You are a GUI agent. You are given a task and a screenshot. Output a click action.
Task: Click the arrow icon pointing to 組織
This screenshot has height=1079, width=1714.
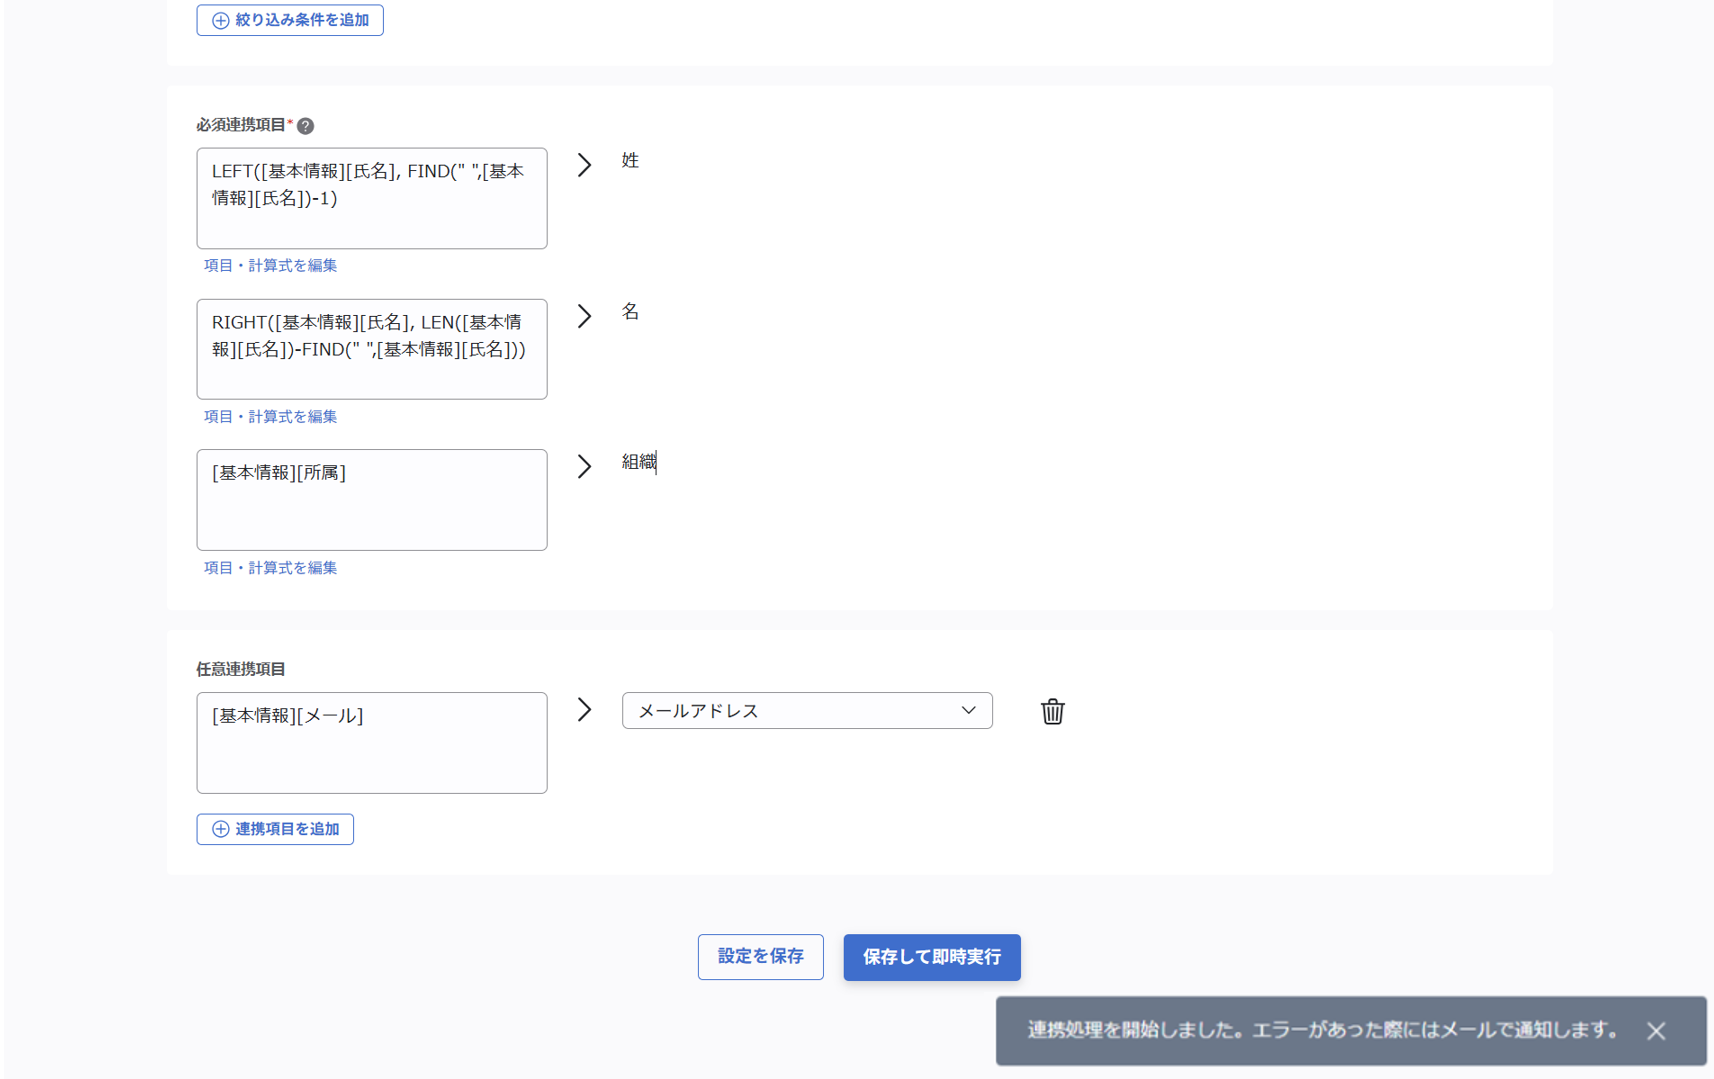tap(585, 466)
